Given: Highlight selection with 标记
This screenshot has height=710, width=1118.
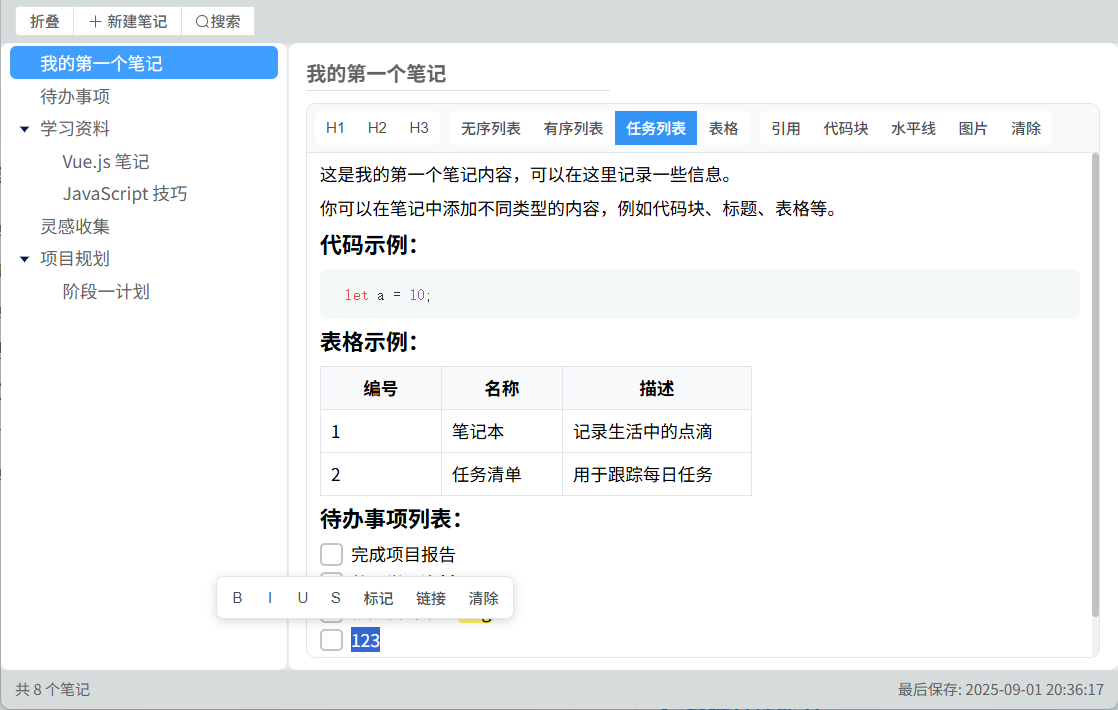Looking at the screenshot, I should [378, 598].
